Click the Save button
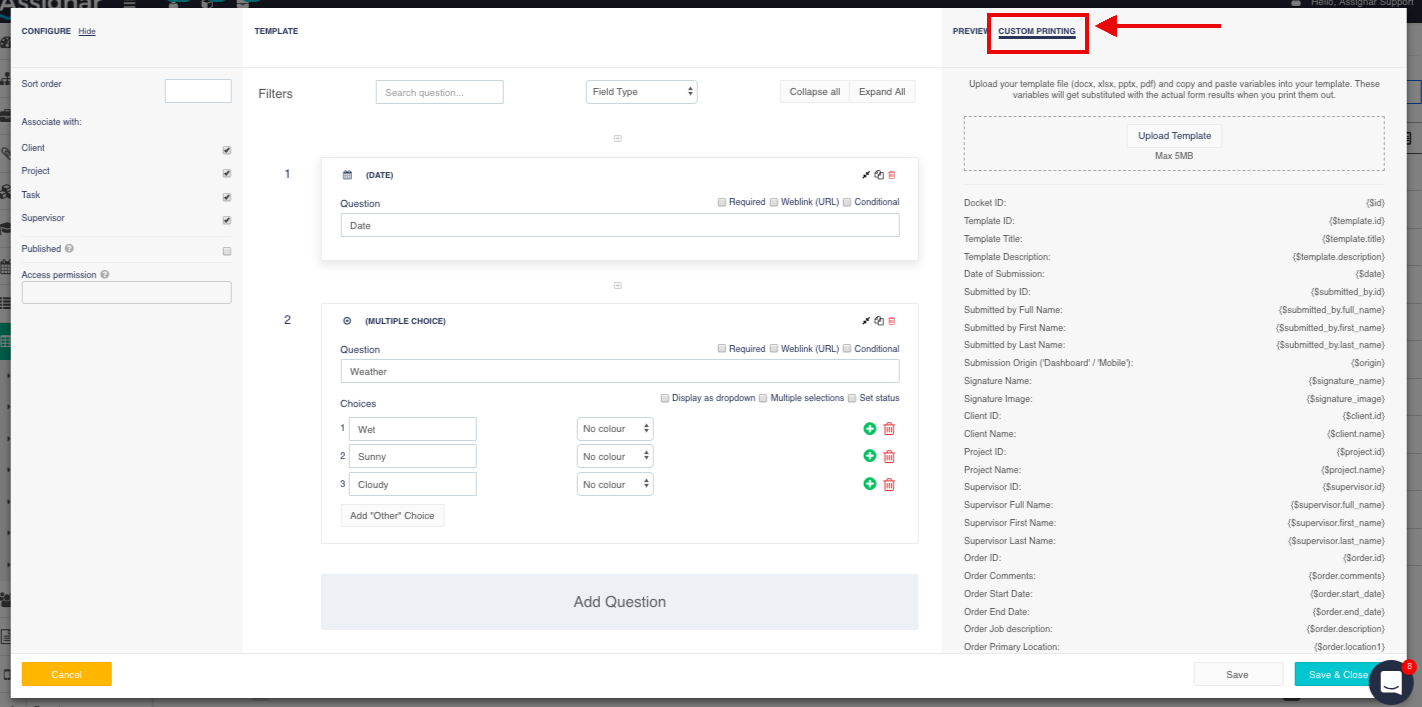1422x707 pixels. [x=1238, y=674]
